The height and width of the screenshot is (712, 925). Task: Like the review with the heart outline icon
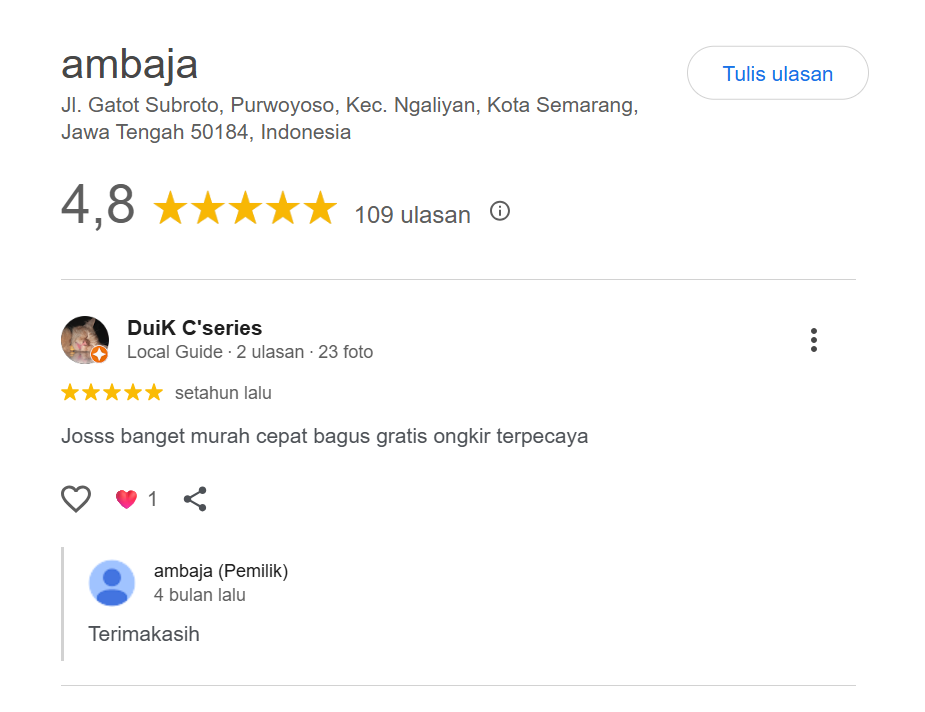(76, 499)
